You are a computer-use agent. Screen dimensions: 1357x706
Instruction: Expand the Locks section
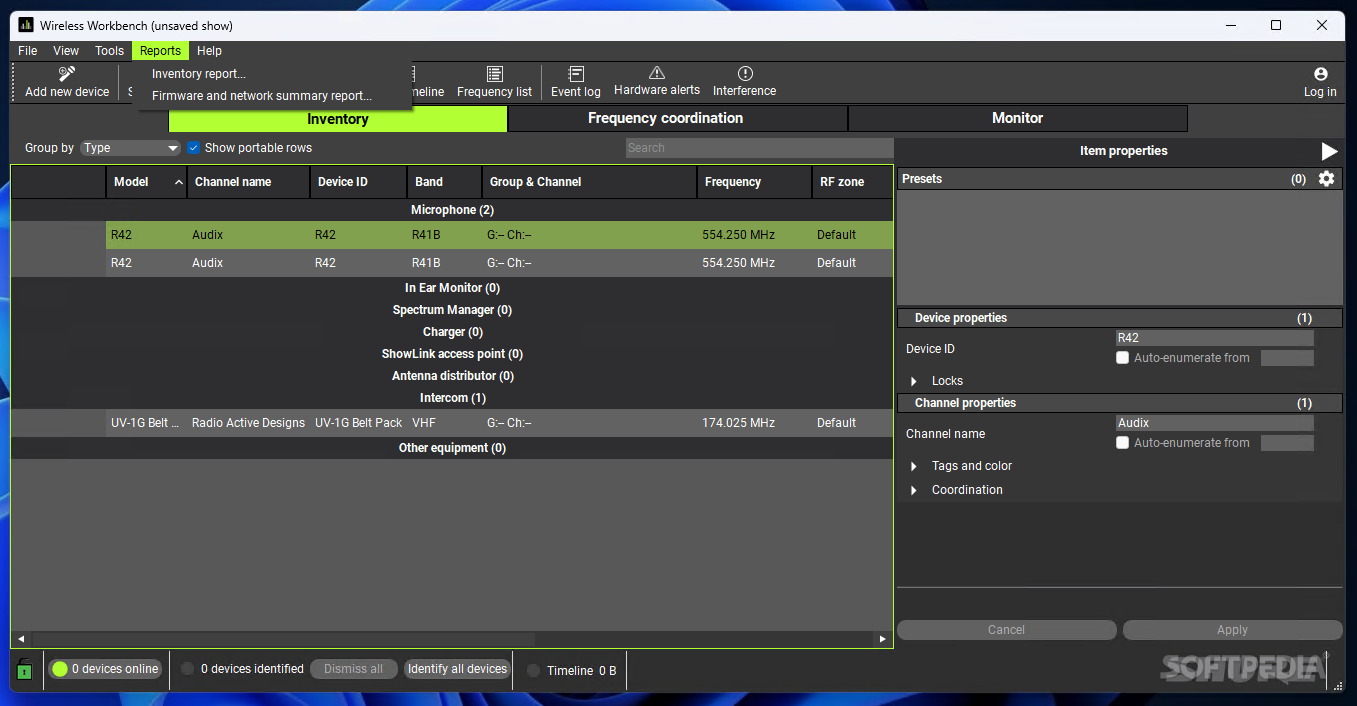[x=913, y=381]
